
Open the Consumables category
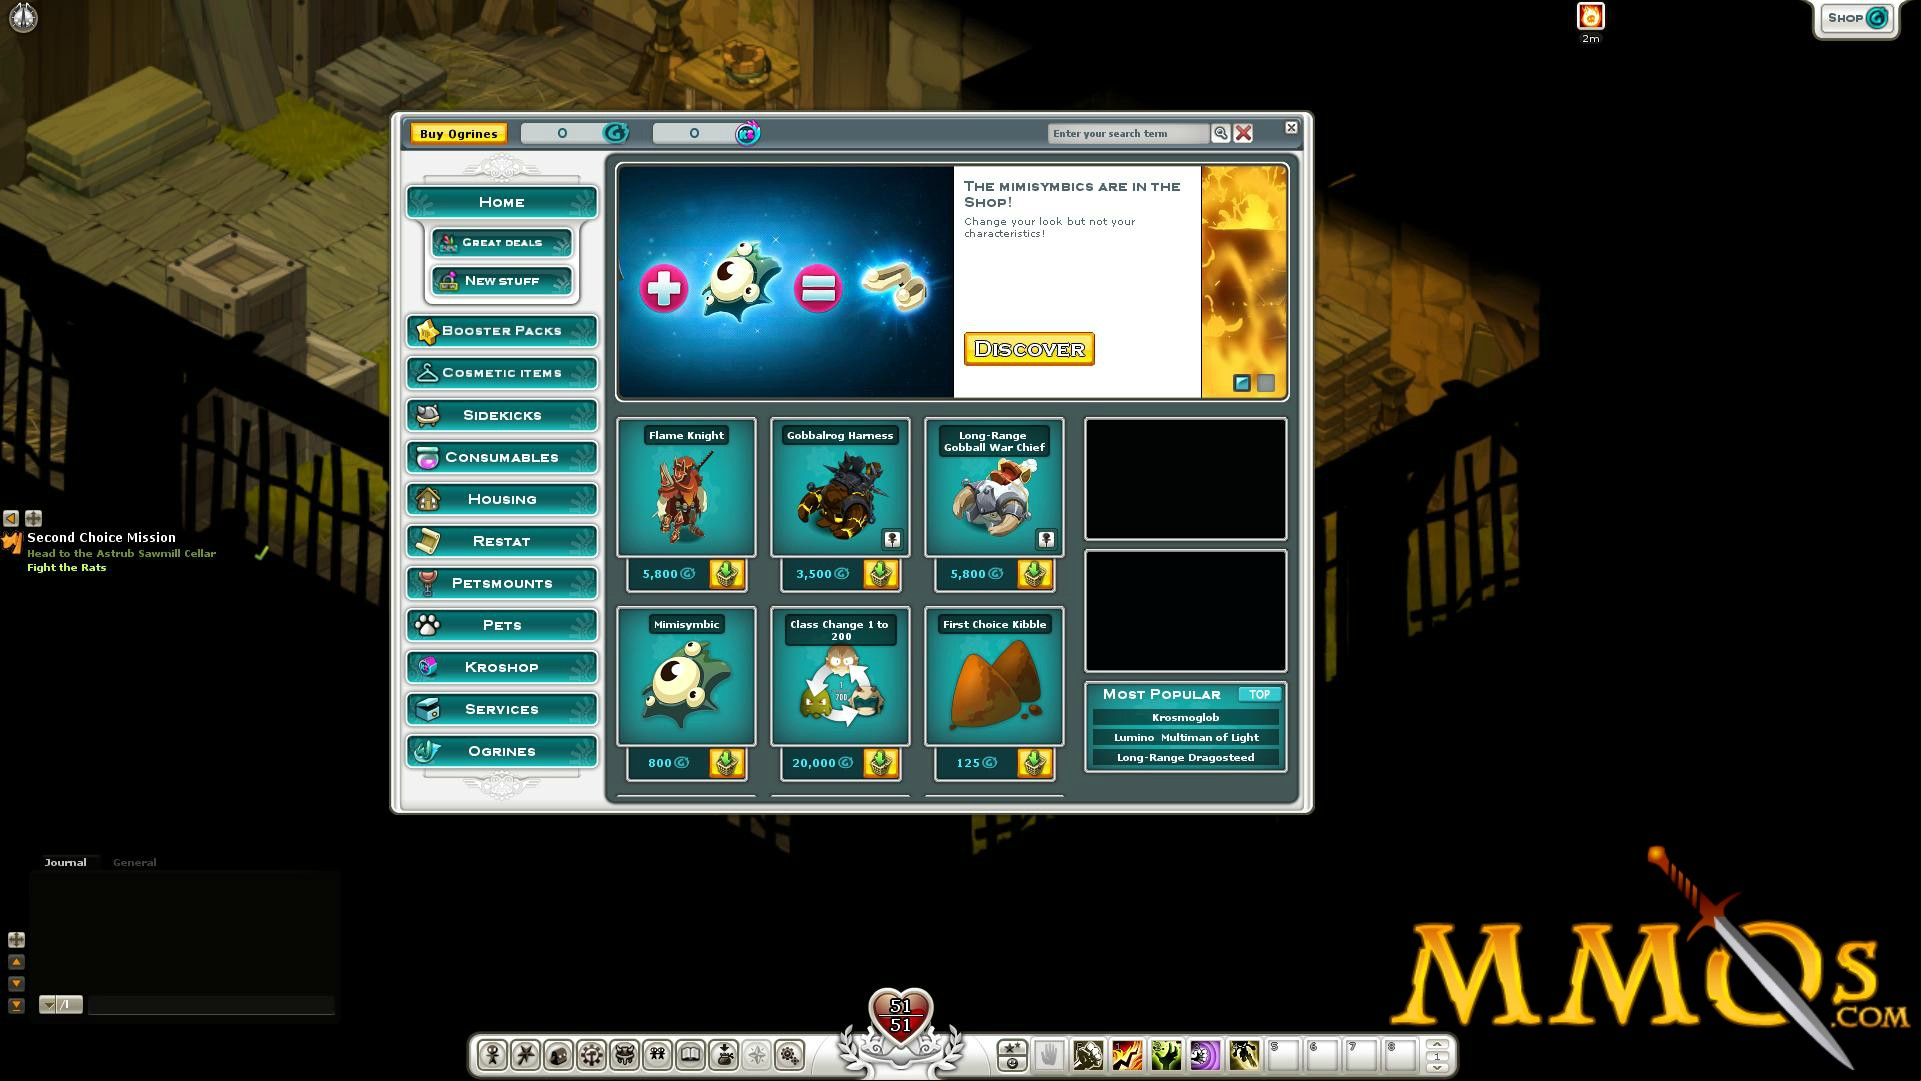pyautogui.click(x=502, y=457)
